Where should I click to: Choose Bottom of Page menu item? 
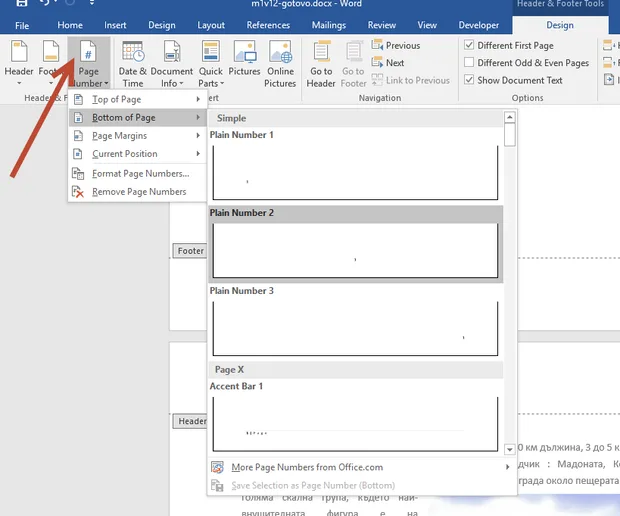pos(138,117)
